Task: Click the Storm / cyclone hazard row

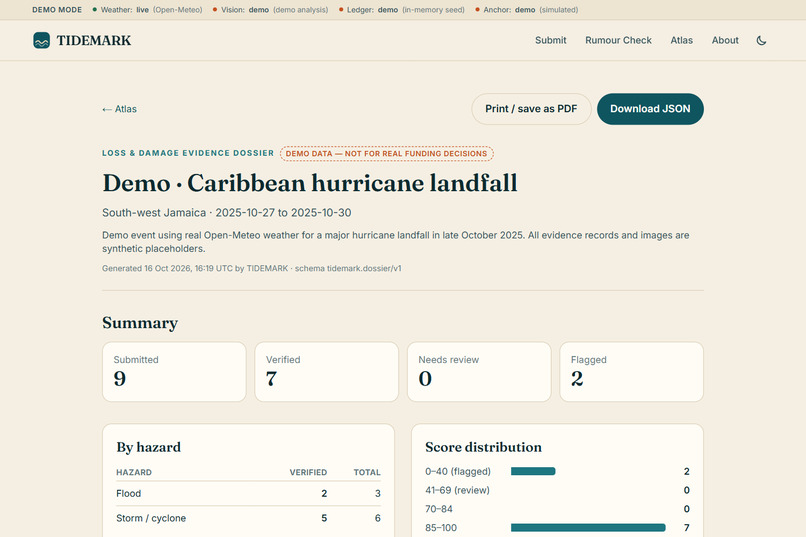Action: [248, 518]
